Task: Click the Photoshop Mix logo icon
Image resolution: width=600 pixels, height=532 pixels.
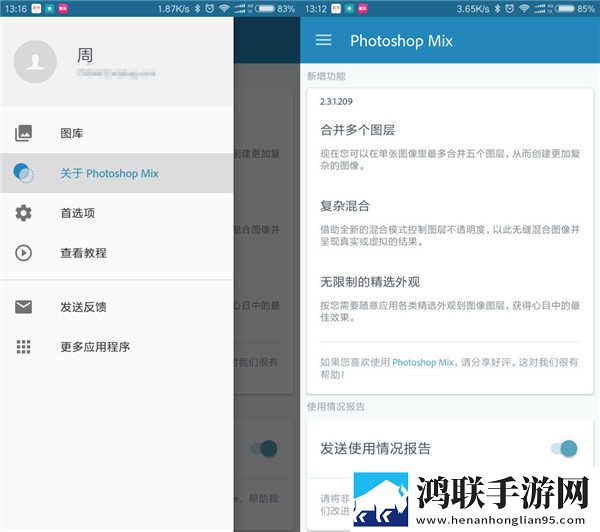Action: [x=23, y=173]
